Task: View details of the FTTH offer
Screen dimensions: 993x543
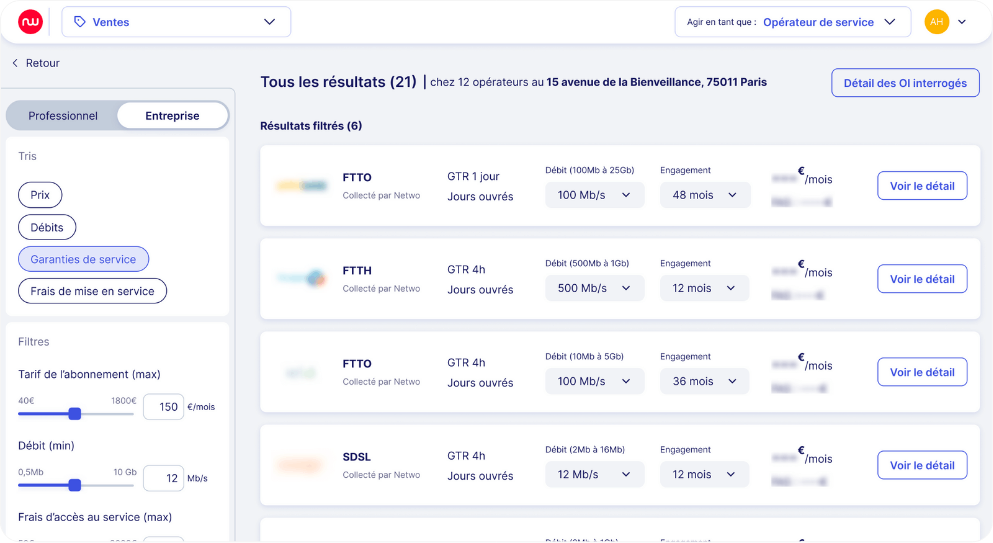Action: click(922, 279)
